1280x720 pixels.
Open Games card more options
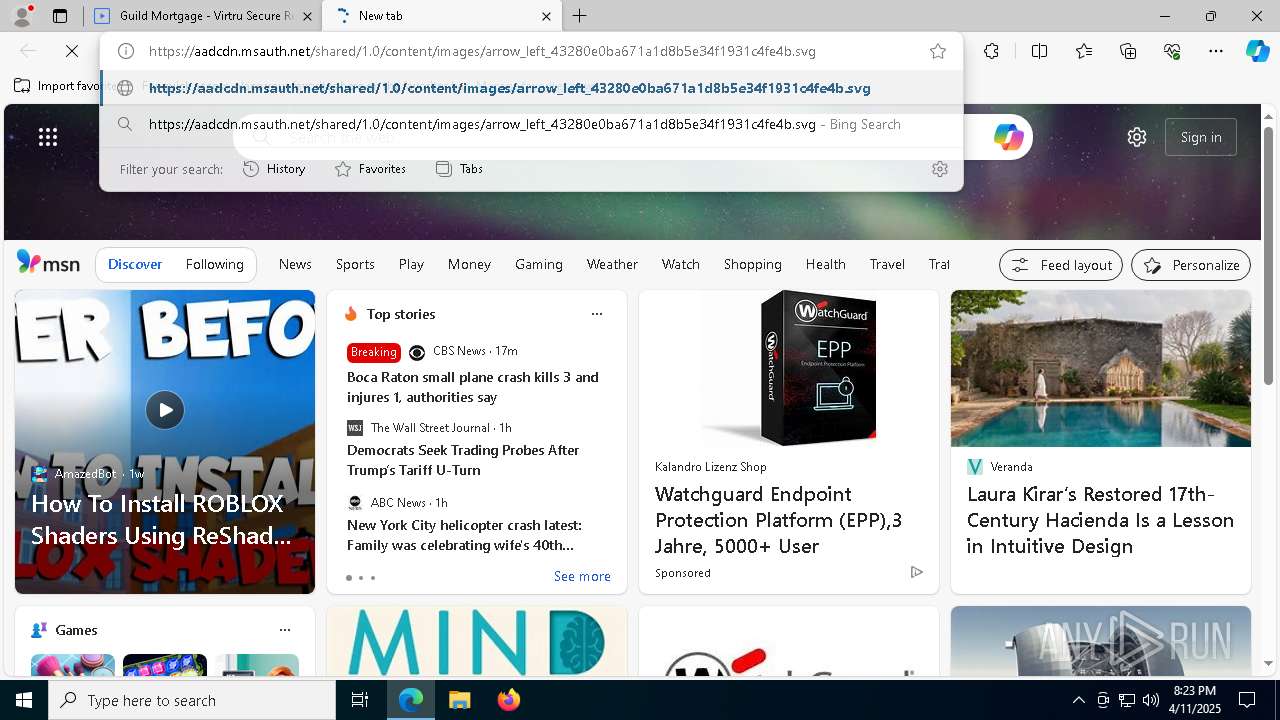point(285,630)
